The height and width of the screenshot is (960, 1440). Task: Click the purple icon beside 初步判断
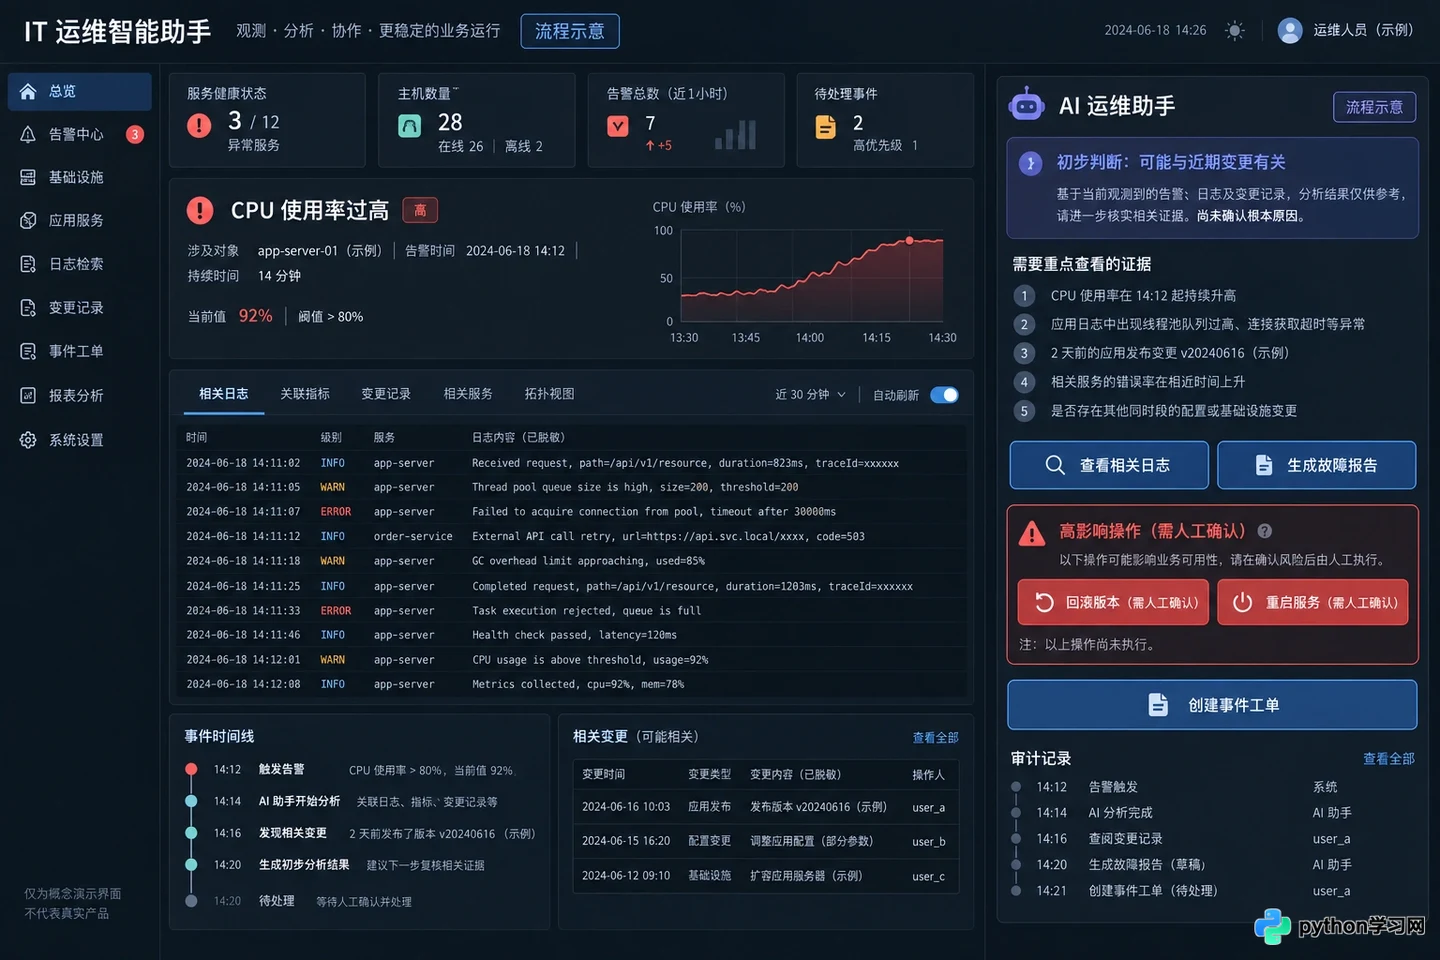(1031, 163)
